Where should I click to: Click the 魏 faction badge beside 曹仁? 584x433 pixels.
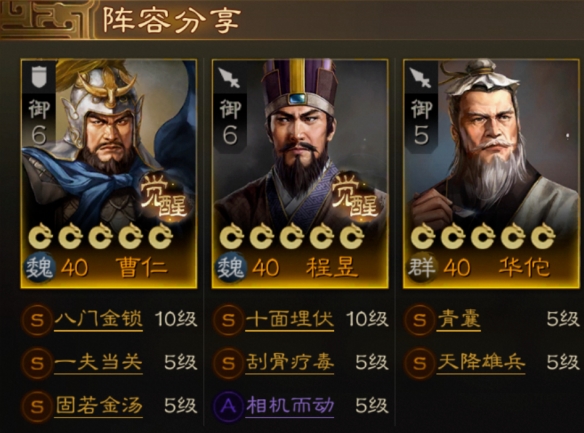click(x=40, y=268)
